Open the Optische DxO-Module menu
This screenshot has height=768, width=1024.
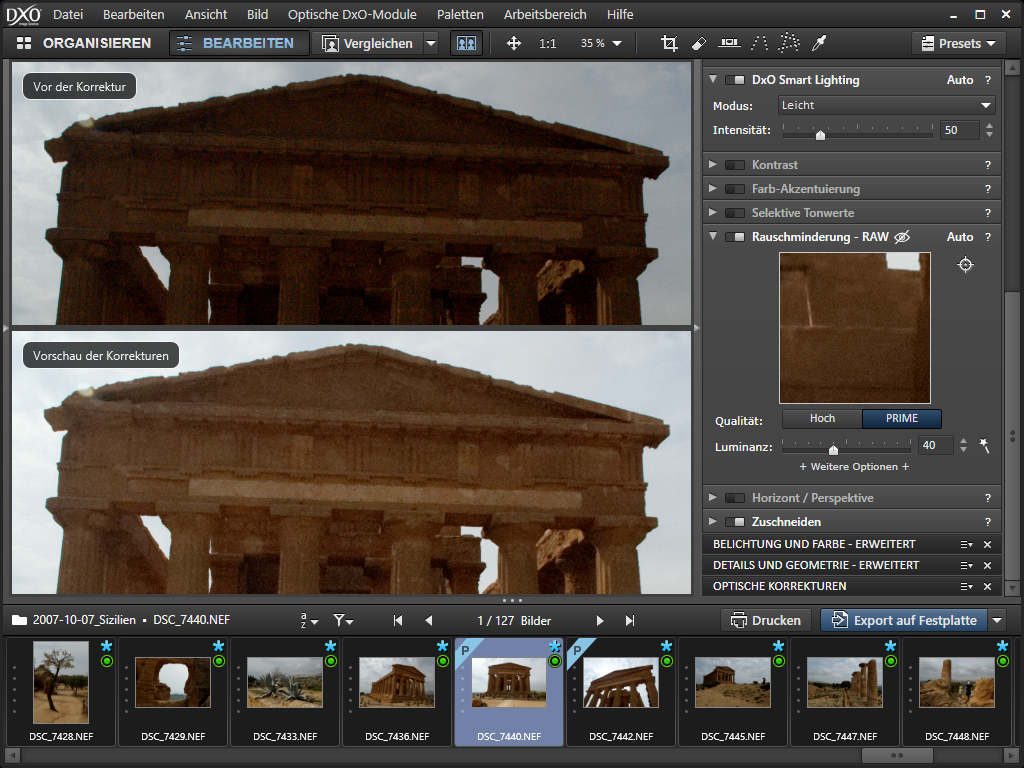pos(352,15)
